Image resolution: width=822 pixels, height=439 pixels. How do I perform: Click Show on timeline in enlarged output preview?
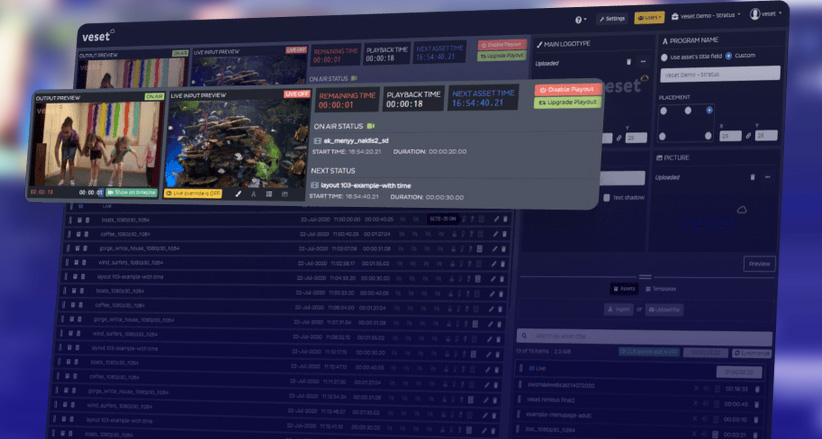click(132, 192)
